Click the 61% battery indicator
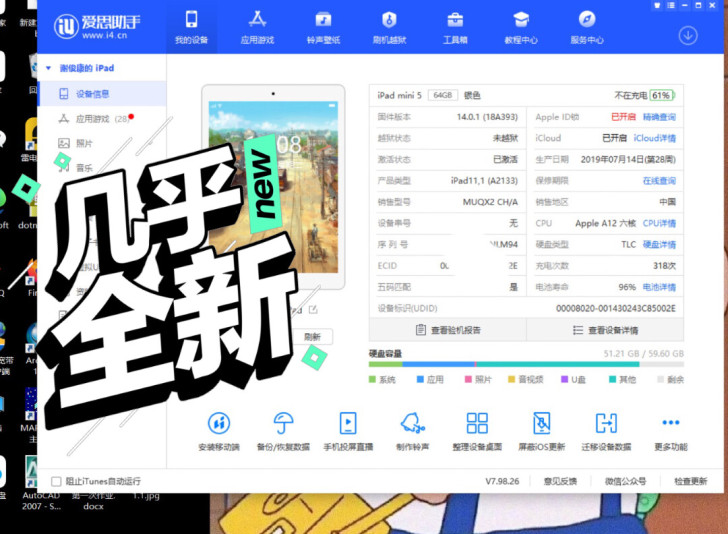Viewport: 728px width, 534px height. coord(662,95)
